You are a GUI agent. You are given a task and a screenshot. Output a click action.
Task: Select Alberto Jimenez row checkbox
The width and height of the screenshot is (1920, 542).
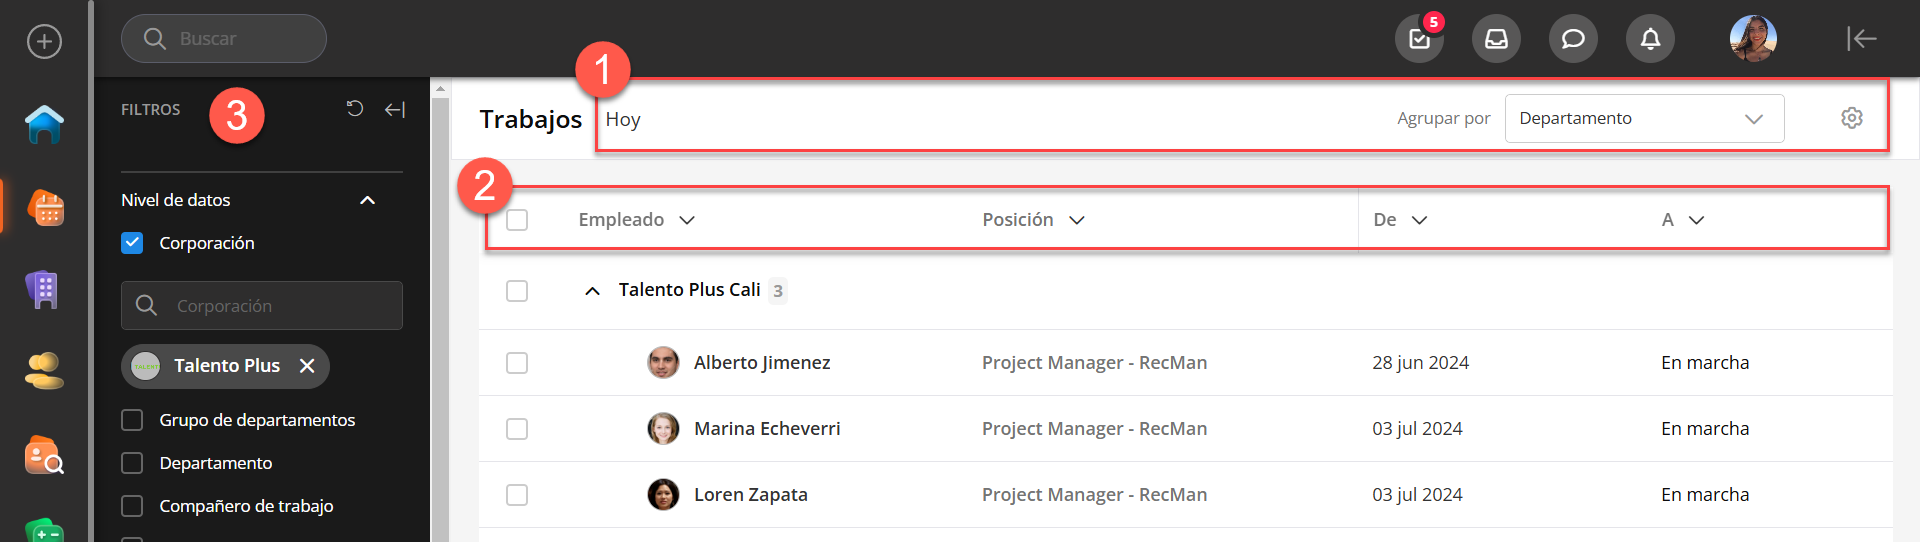pyautogui.click(x=517, y=363)
